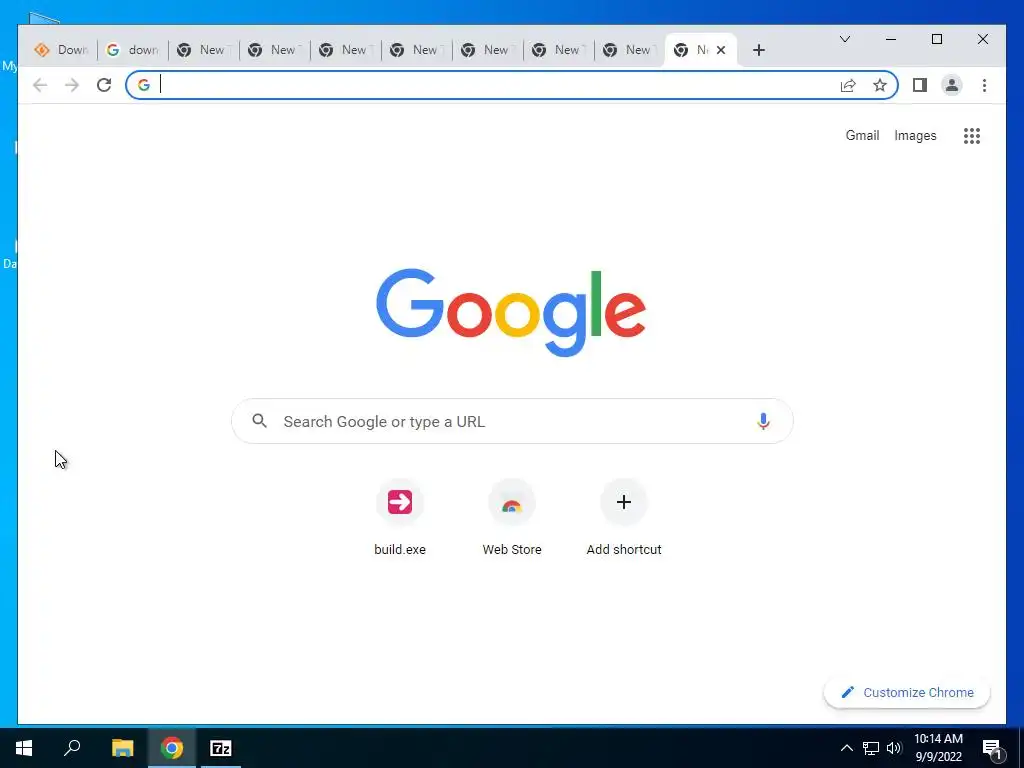The height and width of the screenshot is (768, 1024).
Task: Select the seventh tab in the tab strip
Action: click(488, 50)
